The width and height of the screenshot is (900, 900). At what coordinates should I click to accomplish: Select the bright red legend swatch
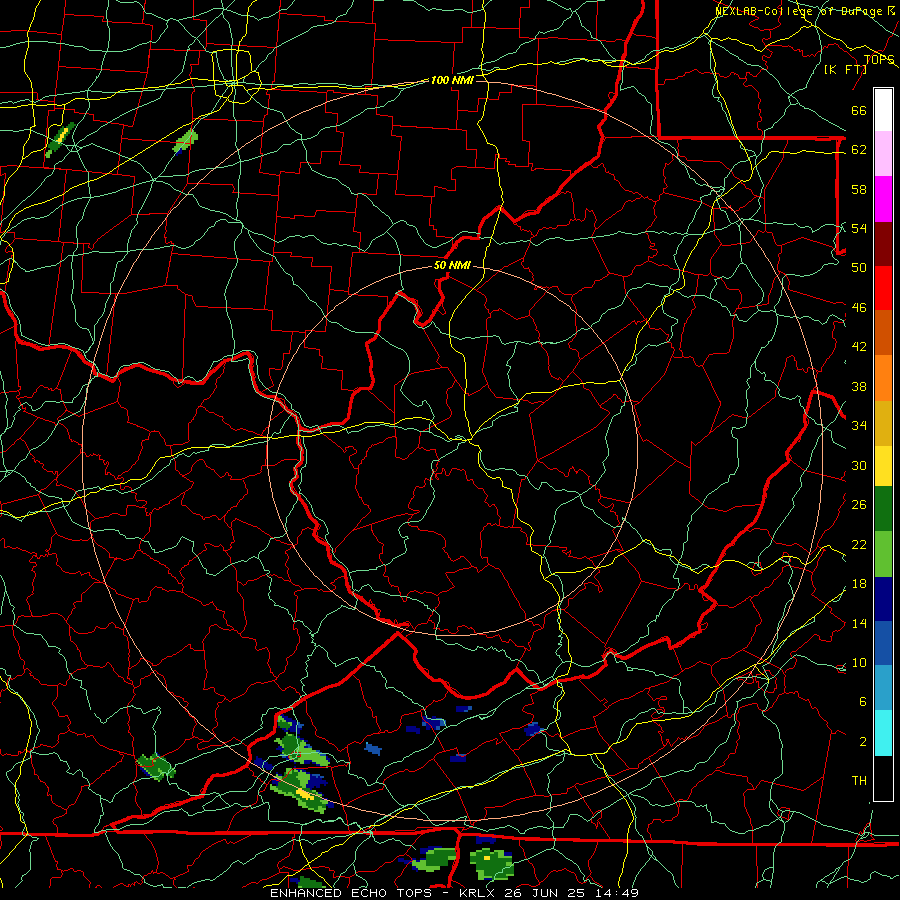pos(883,288)
